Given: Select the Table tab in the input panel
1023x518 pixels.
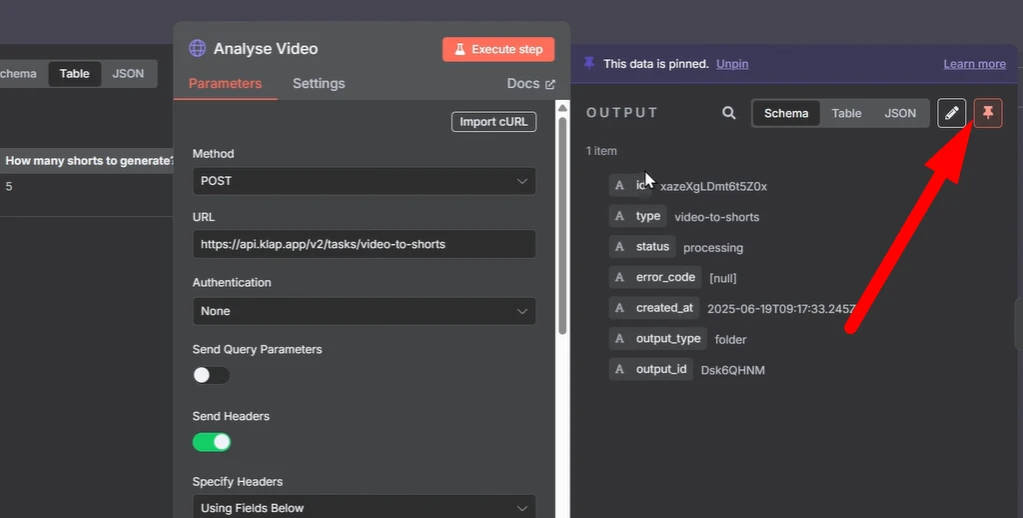Looking at the screenshot, I should [x=74, y=74].
